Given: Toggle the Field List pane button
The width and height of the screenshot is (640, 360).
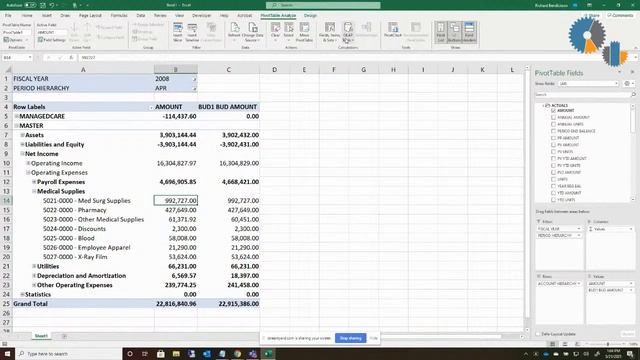Looking at the screenshot, I should click(x=441, y=32).
